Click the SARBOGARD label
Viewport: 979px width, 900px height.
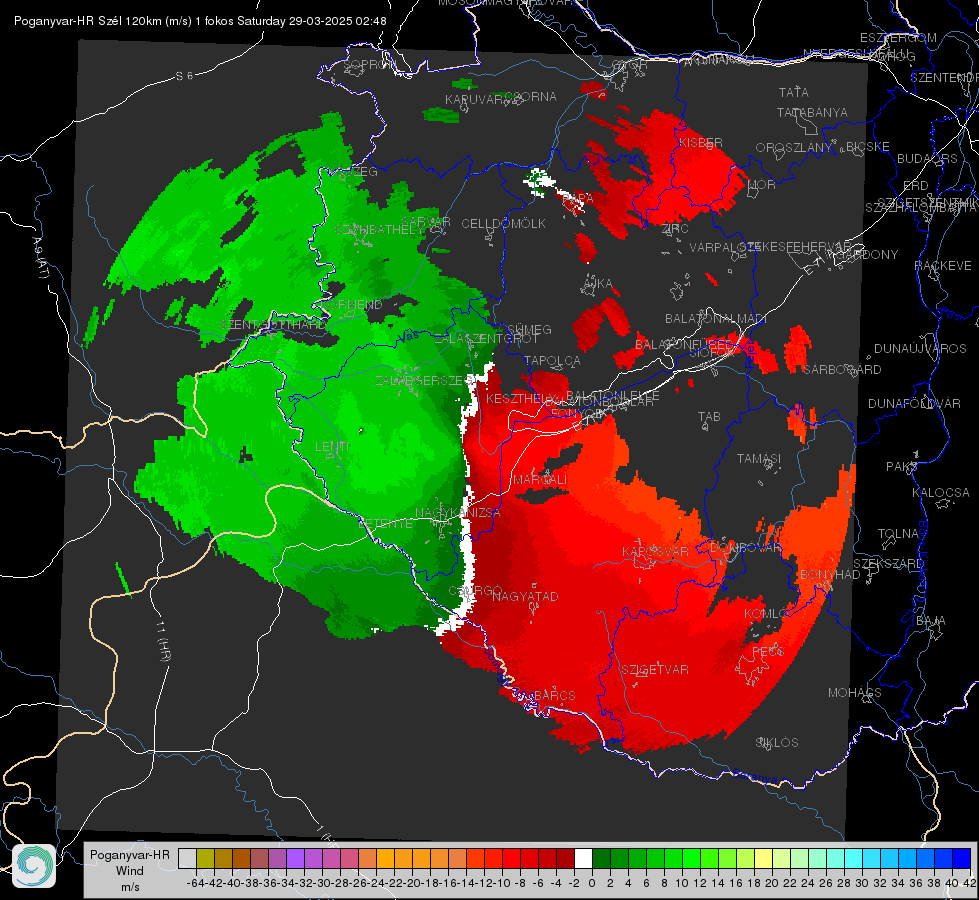(x=842, y=369)
